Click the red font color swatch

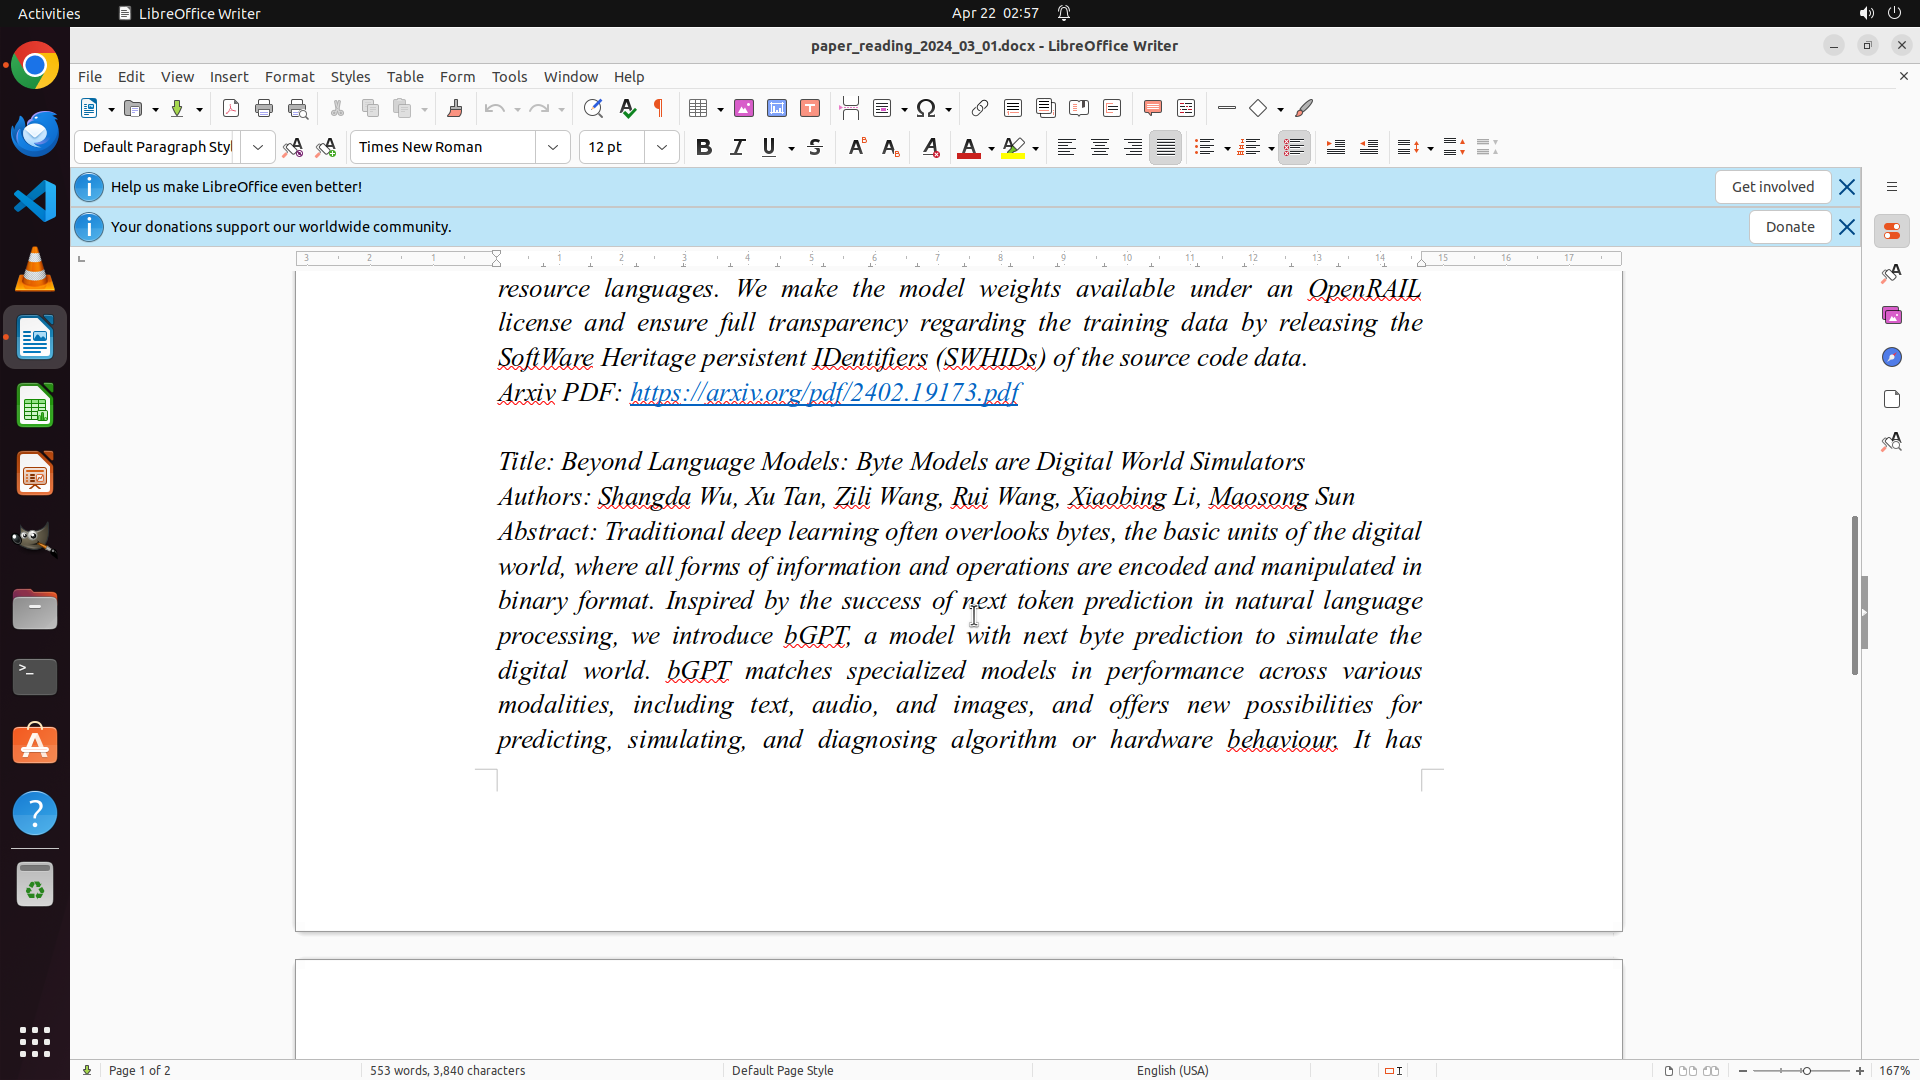(x=968, y=147)
